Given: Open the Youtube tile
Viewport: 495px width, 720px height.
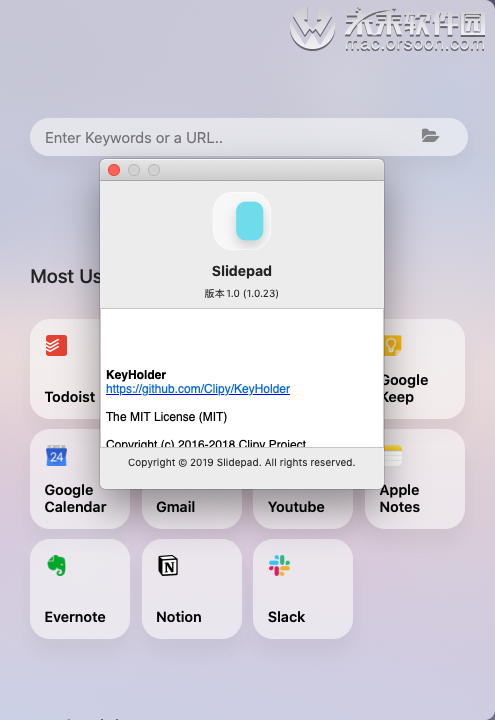Looking at the screenshot, I should click(303, 507).
